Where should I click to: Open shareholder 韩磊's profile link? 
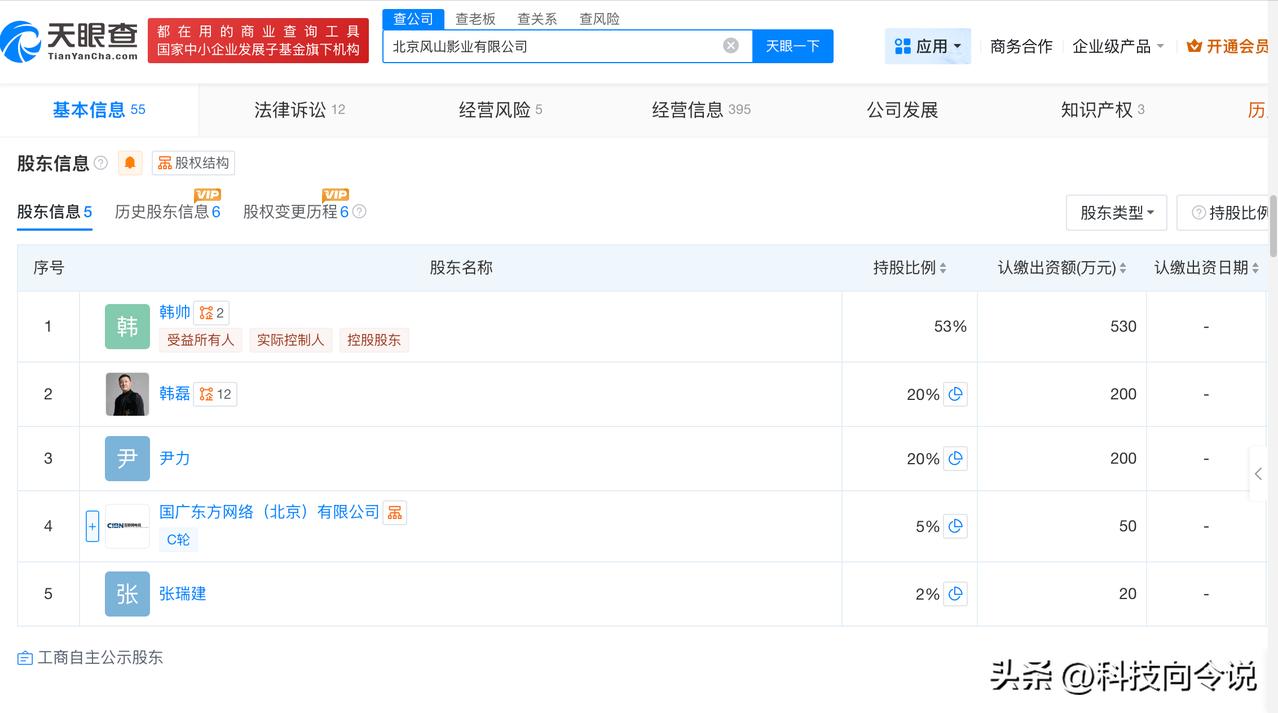tap(175, 393)
